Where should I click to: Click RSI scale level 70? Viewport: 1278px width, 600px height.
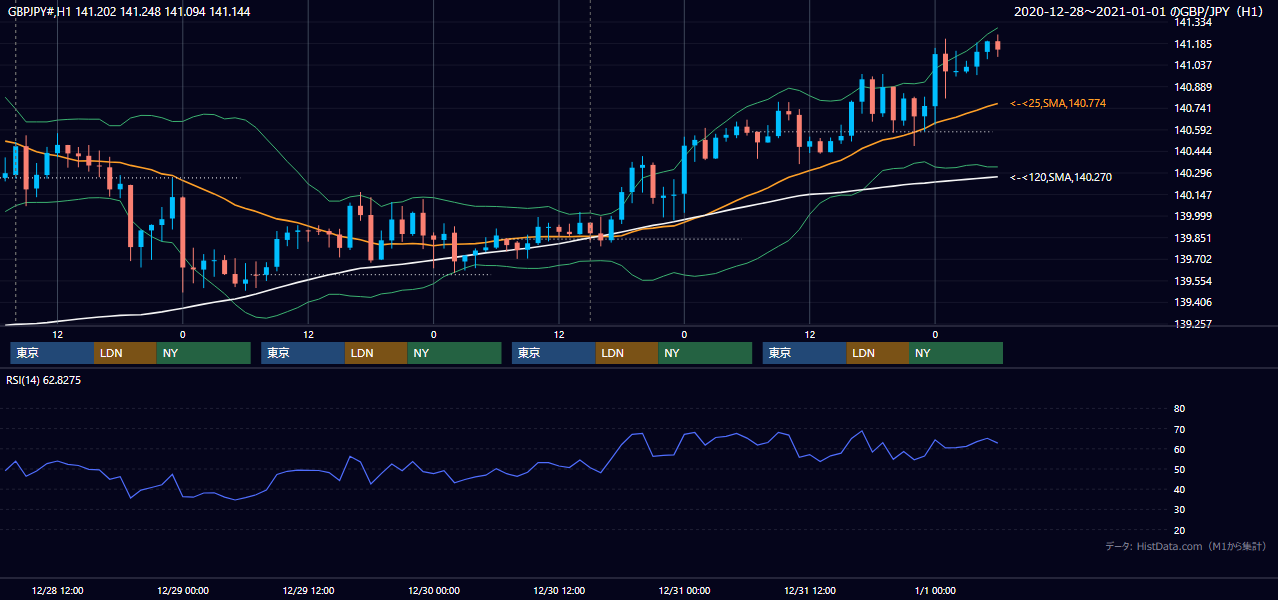(x=1179, y=429)
